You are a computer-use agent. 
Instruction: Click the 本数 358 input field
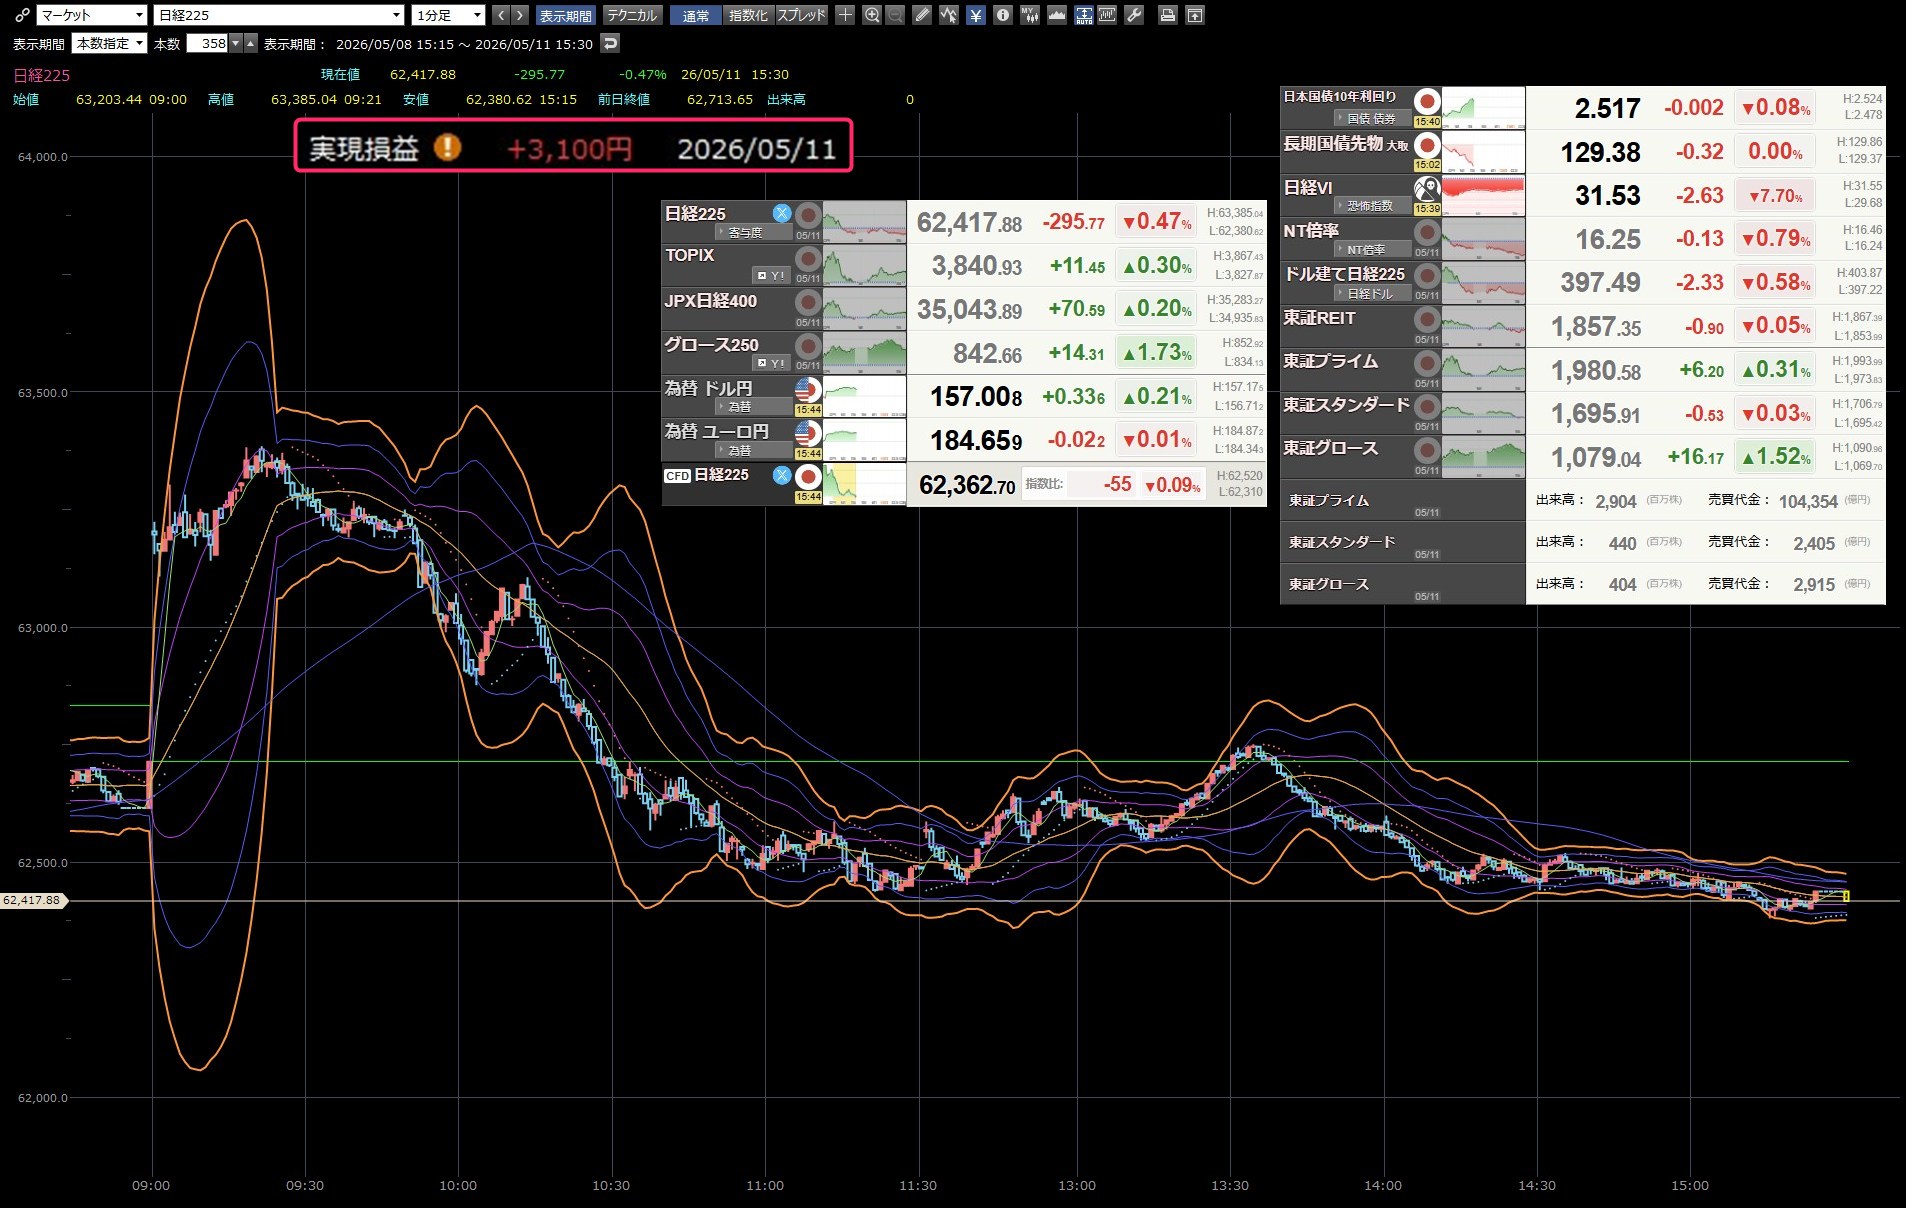(207, 43)
